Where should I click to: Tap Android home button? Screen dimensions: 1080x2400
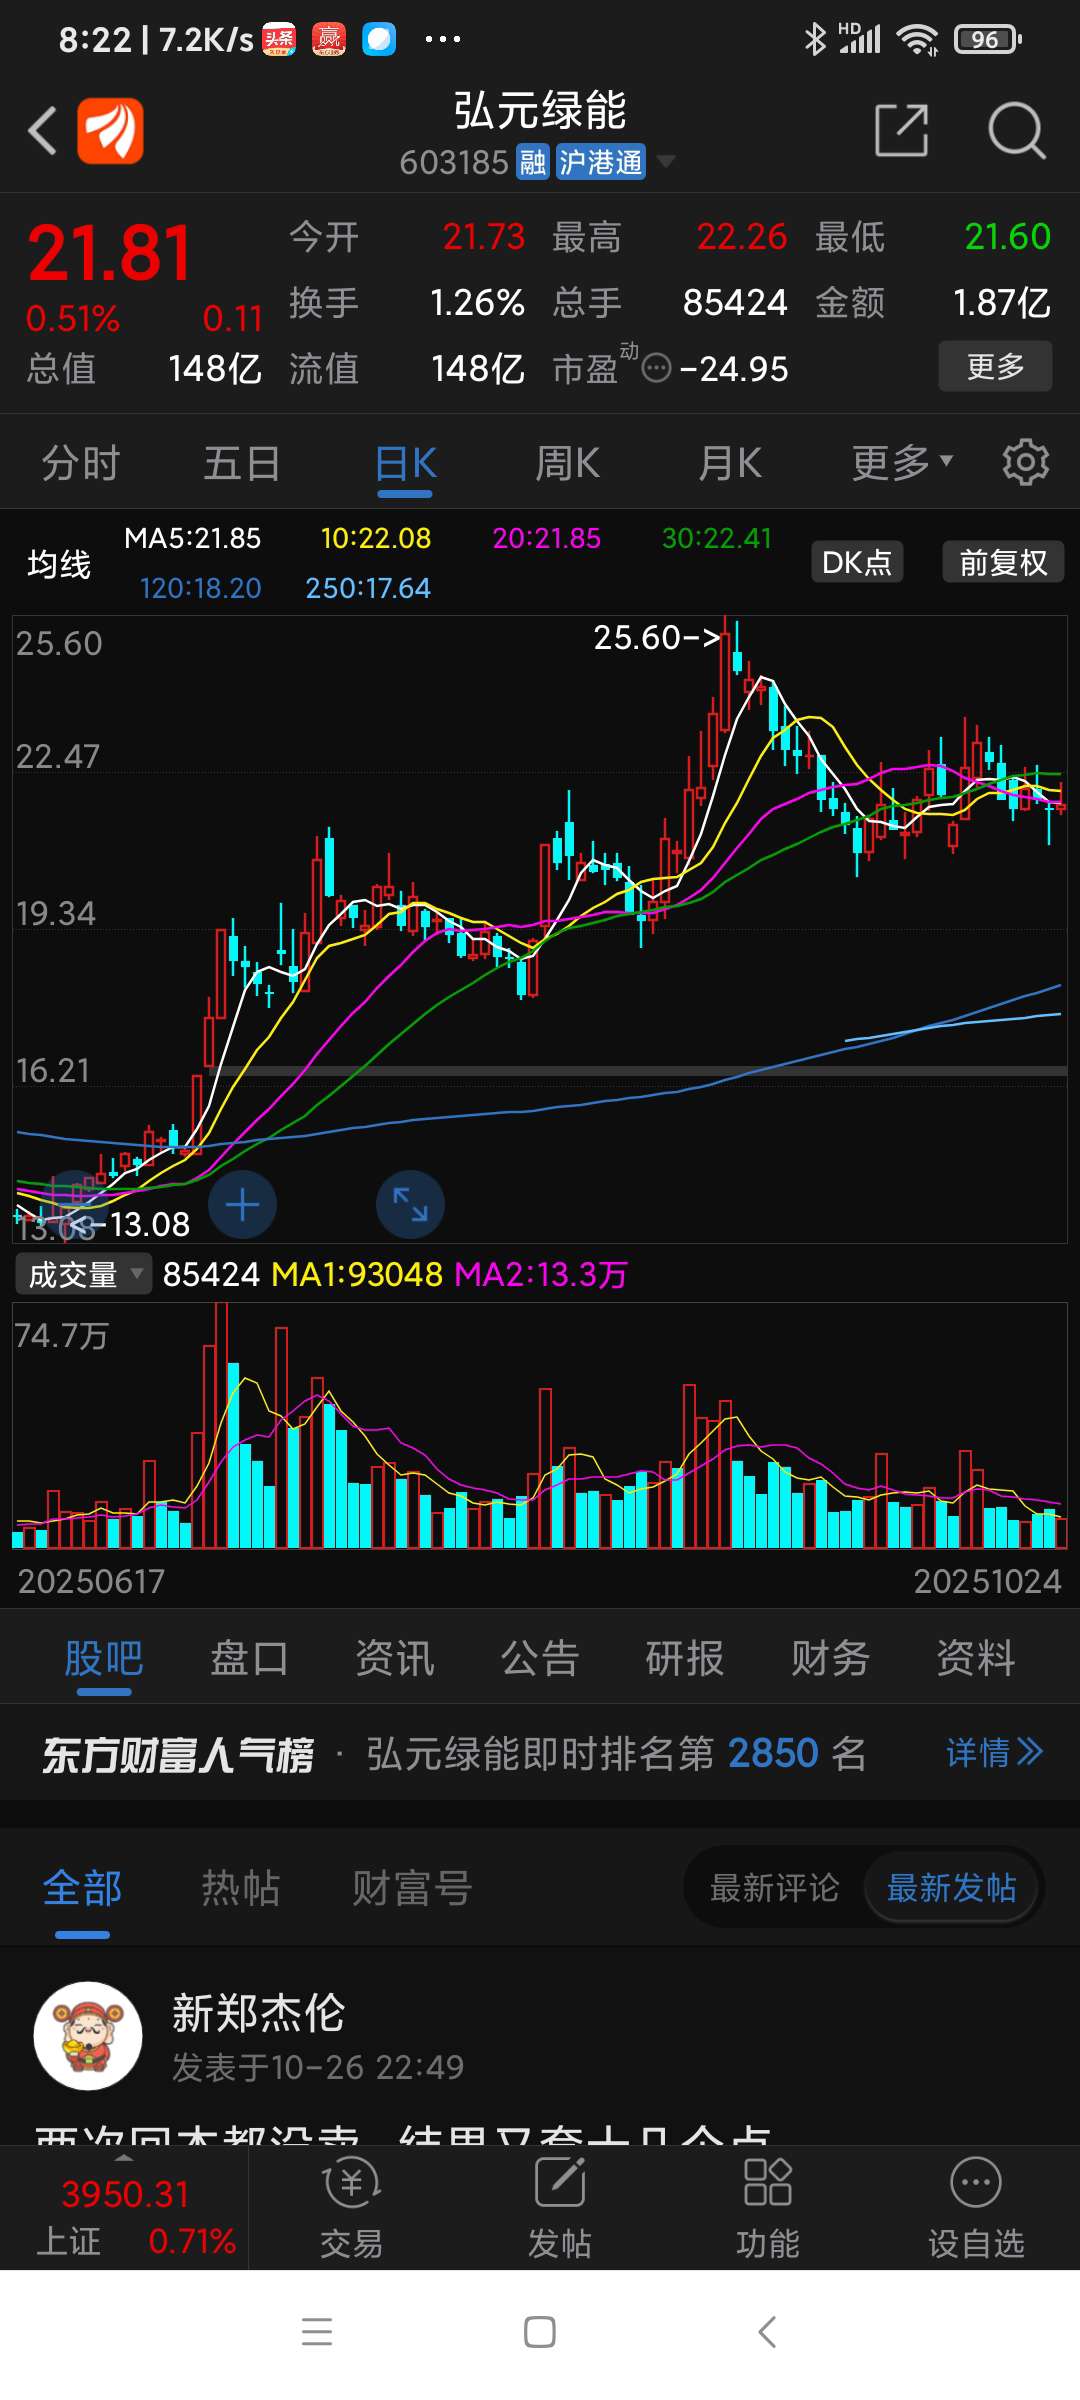[540, 2332]
